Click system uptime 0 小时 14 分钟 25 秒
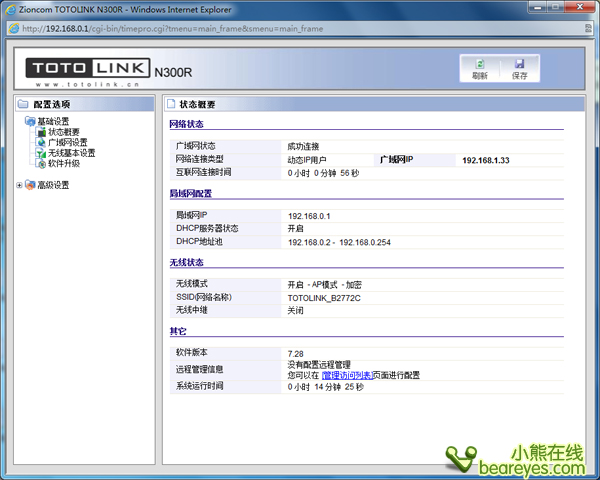The image size is (600, 480). point(326,387)
